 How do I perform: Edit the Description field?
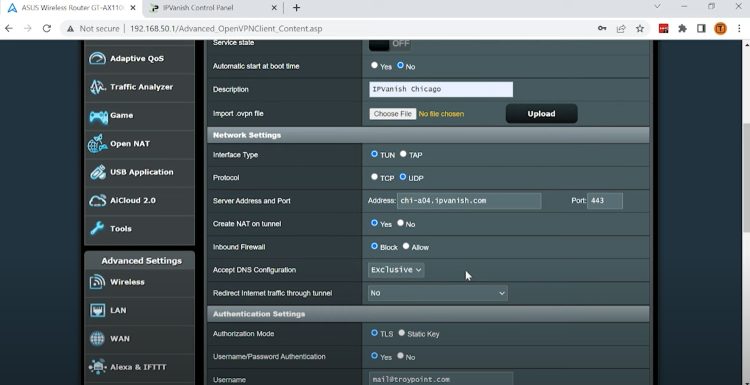[x=441, y=89]
